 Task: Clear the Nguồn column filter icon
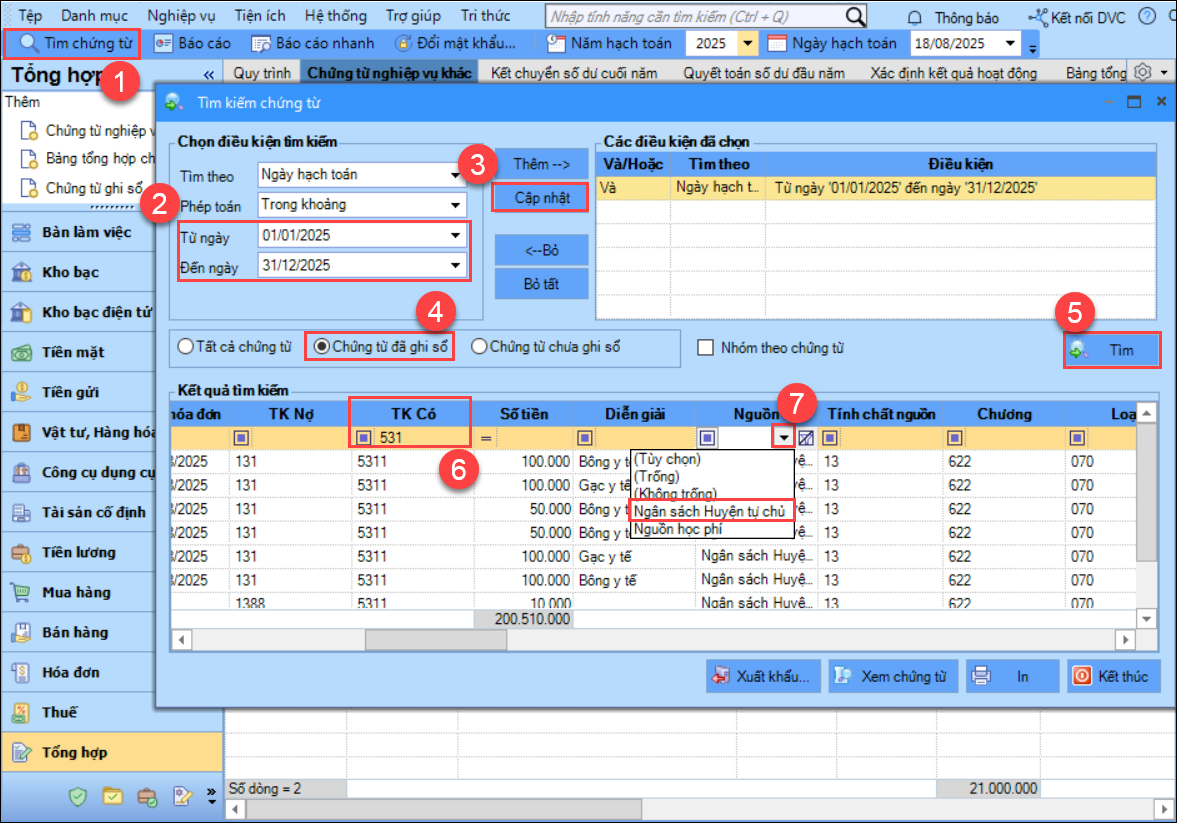point(805,438)
